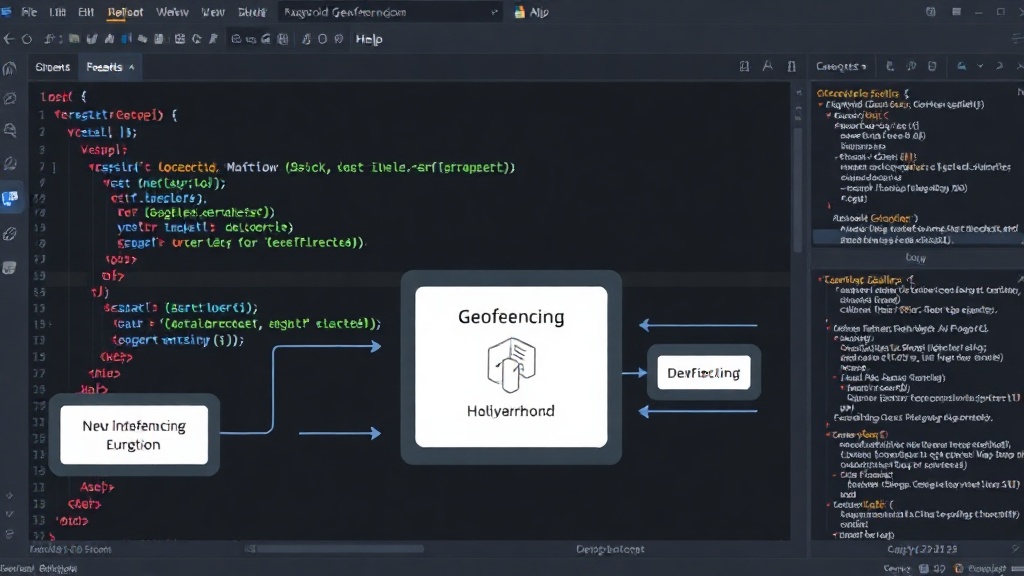The image size is (1024, 576).
Task: Click the Geofencing box in the diagram
Action: point(511,367)
